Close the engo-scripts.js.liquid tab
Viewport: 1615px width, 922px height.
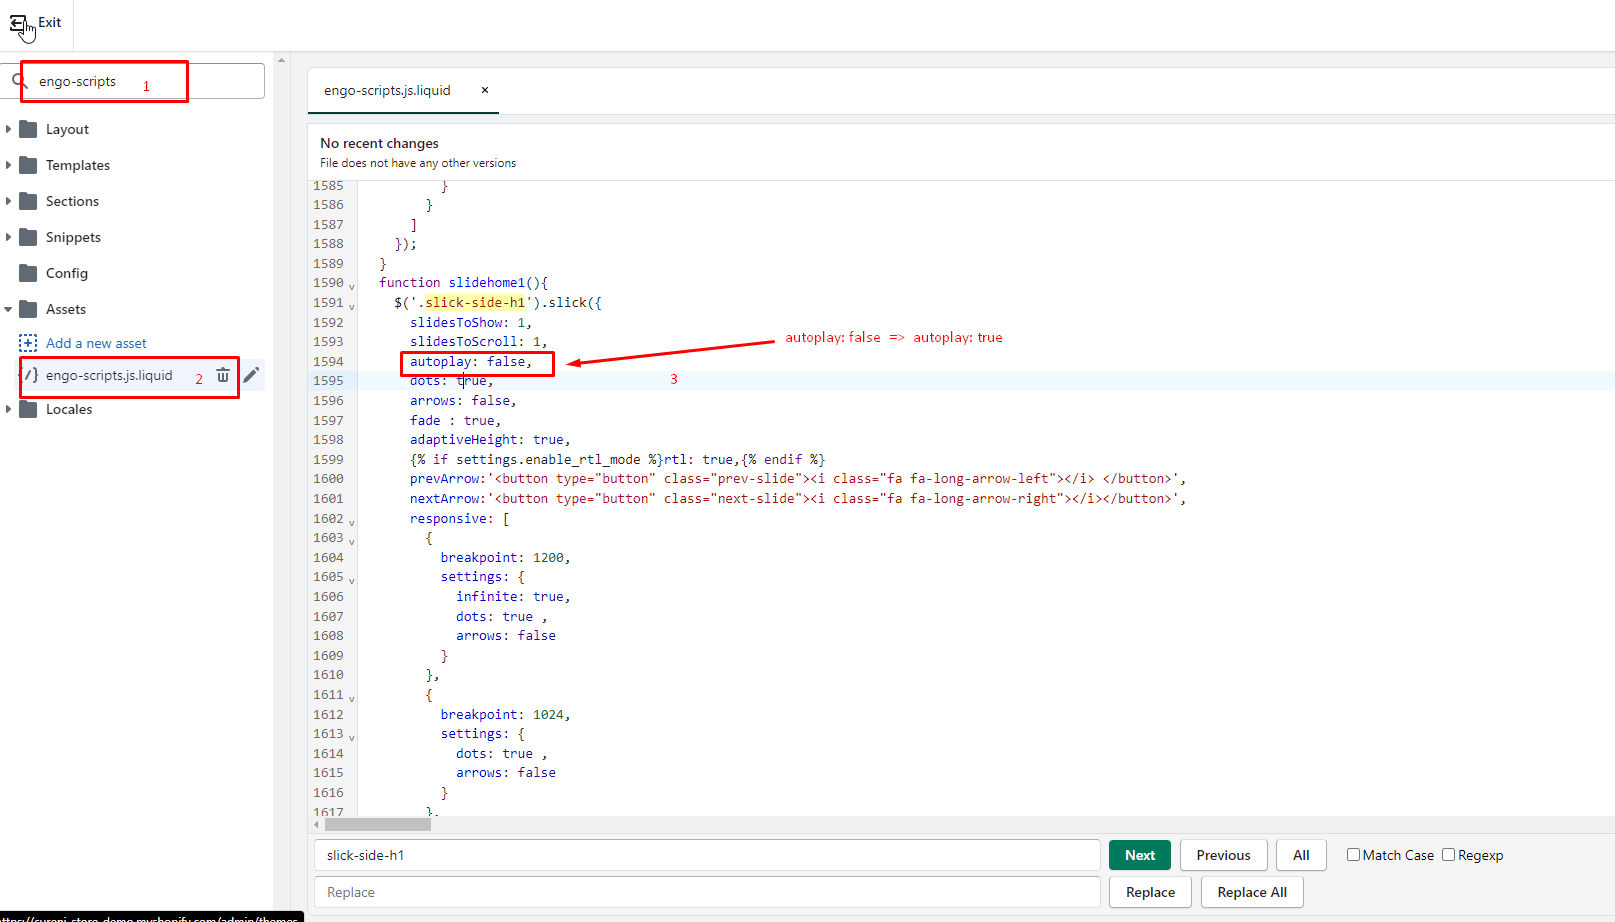(x=485, y=90)
